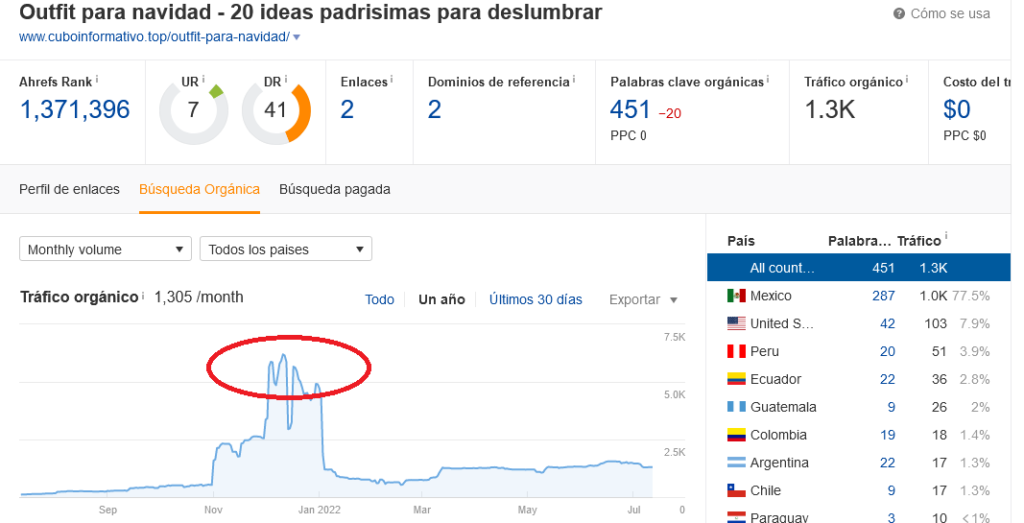Click the Argentina country name

tap(779, 463)
